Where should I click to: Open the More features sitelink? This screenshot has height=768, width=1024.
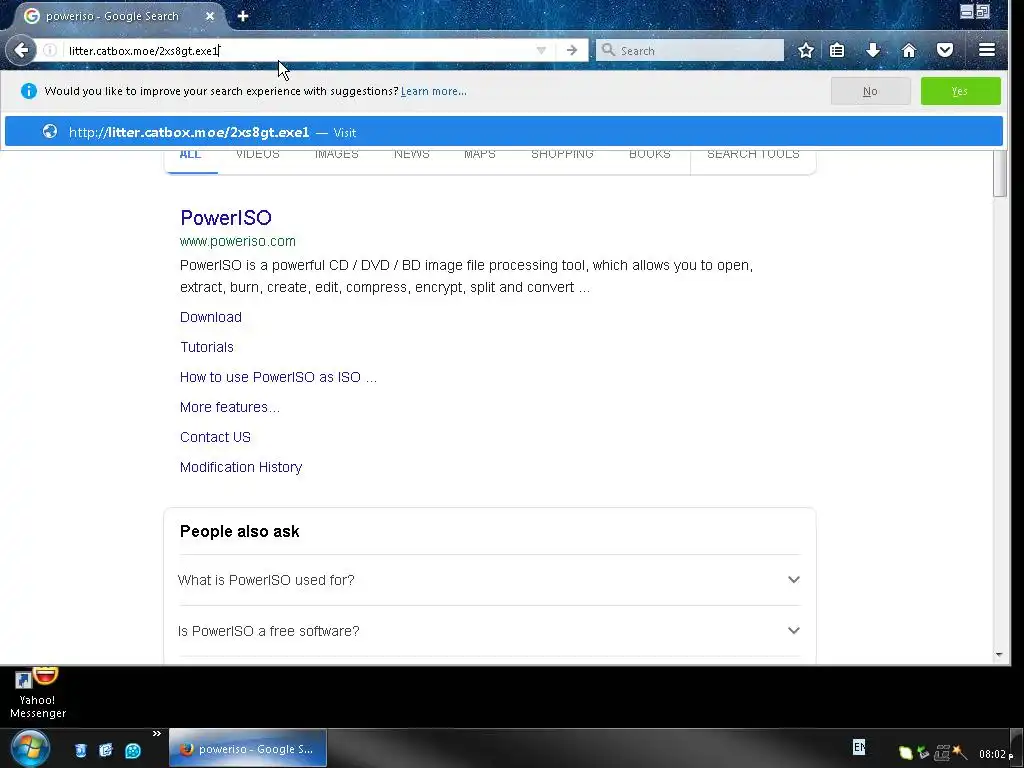pyautogui.click(x=230, y=407)
